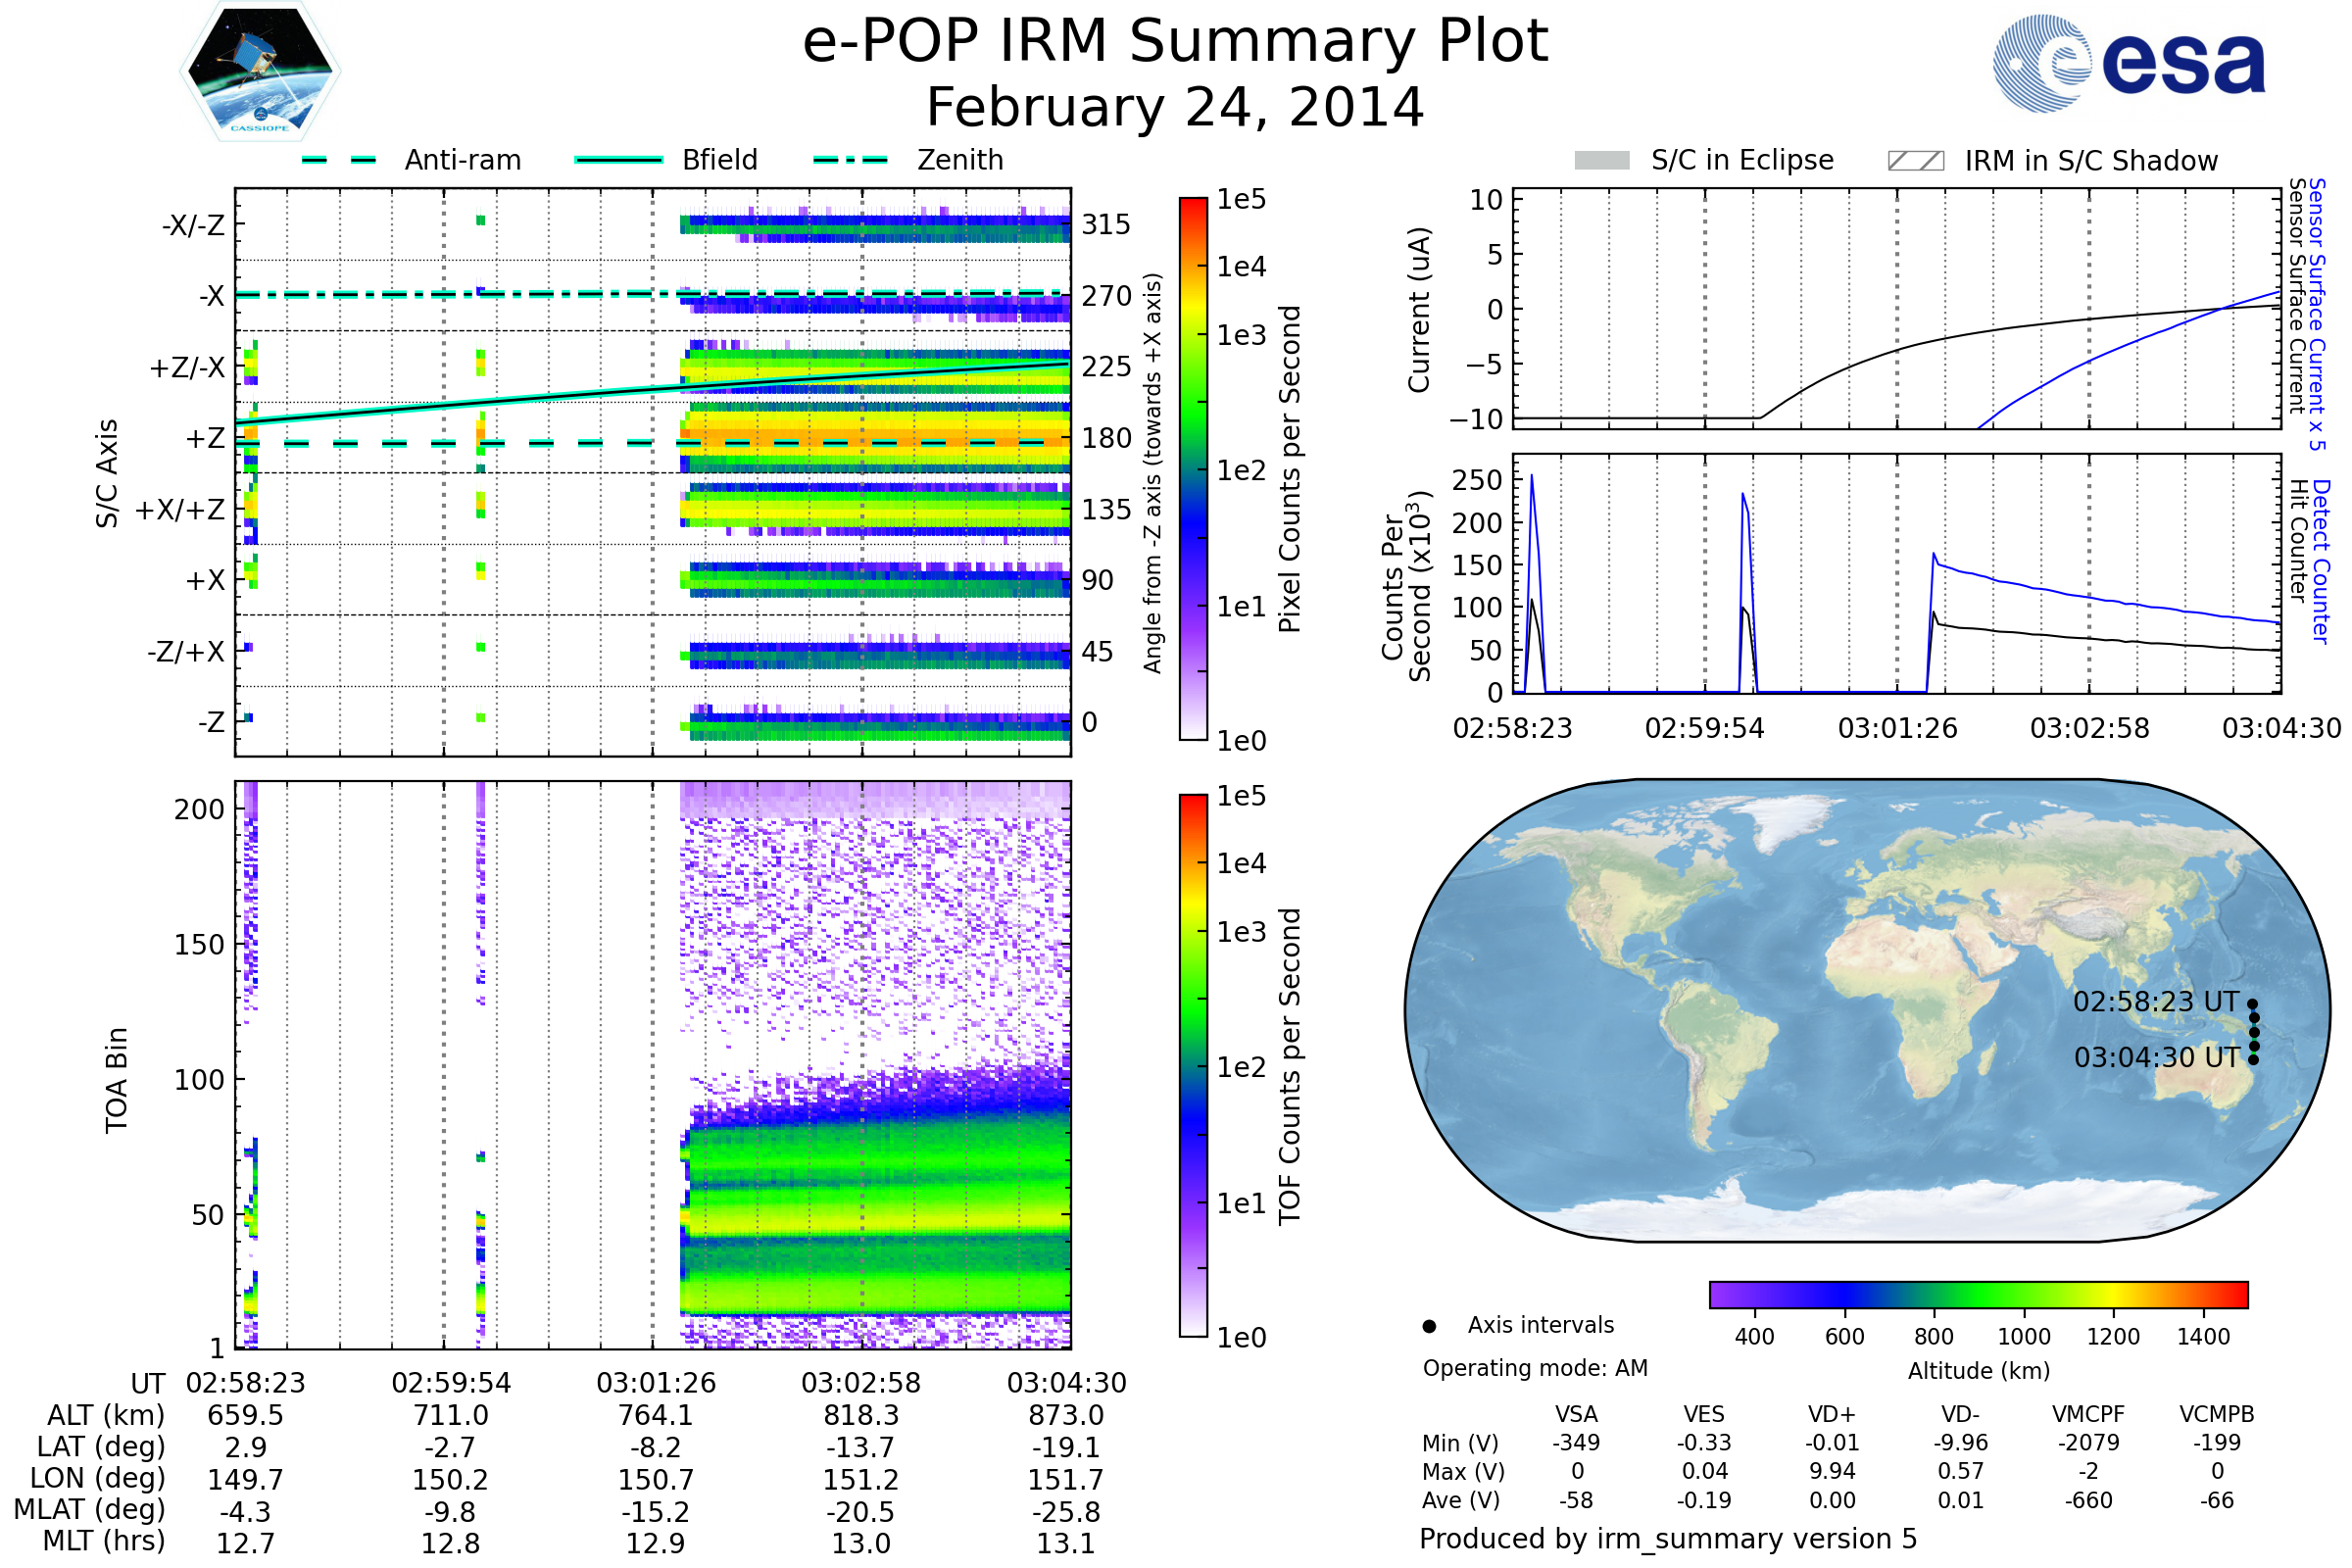Click the Zenith dash-dot legend marker
This screenshot has height=1568, width=2352.
(850, 160)
